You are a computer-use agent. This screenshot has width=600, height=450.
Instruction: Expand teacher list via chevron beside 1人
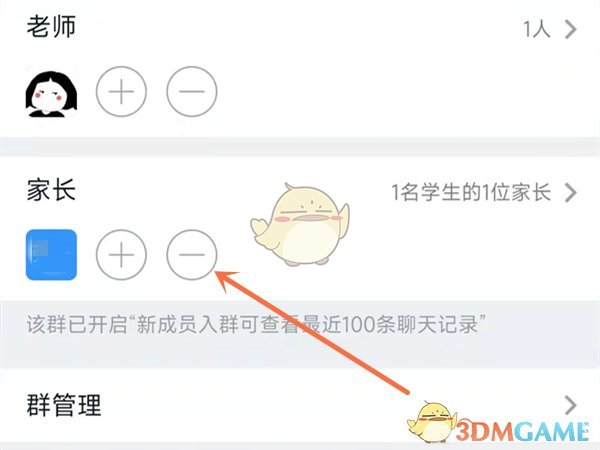tap(571, 29)
